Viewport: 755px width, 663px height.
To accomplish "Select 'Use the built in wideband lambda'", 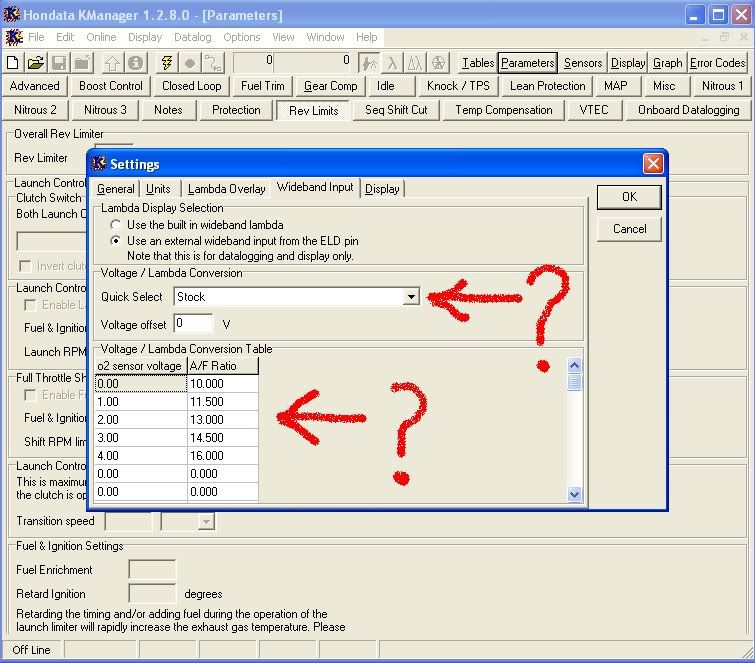I will (117, 225).
